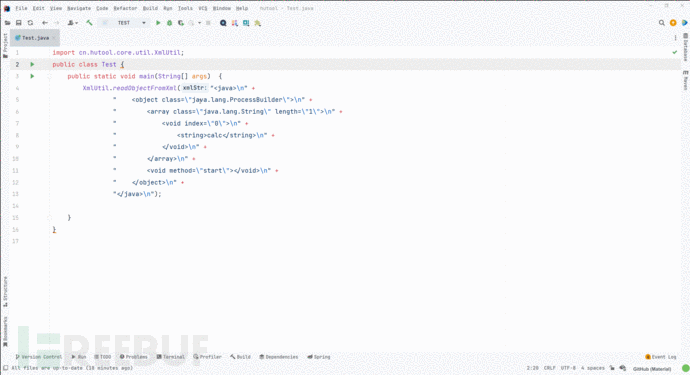
Task: Click the Stop square toolbar icon
Action: point(208,23)
